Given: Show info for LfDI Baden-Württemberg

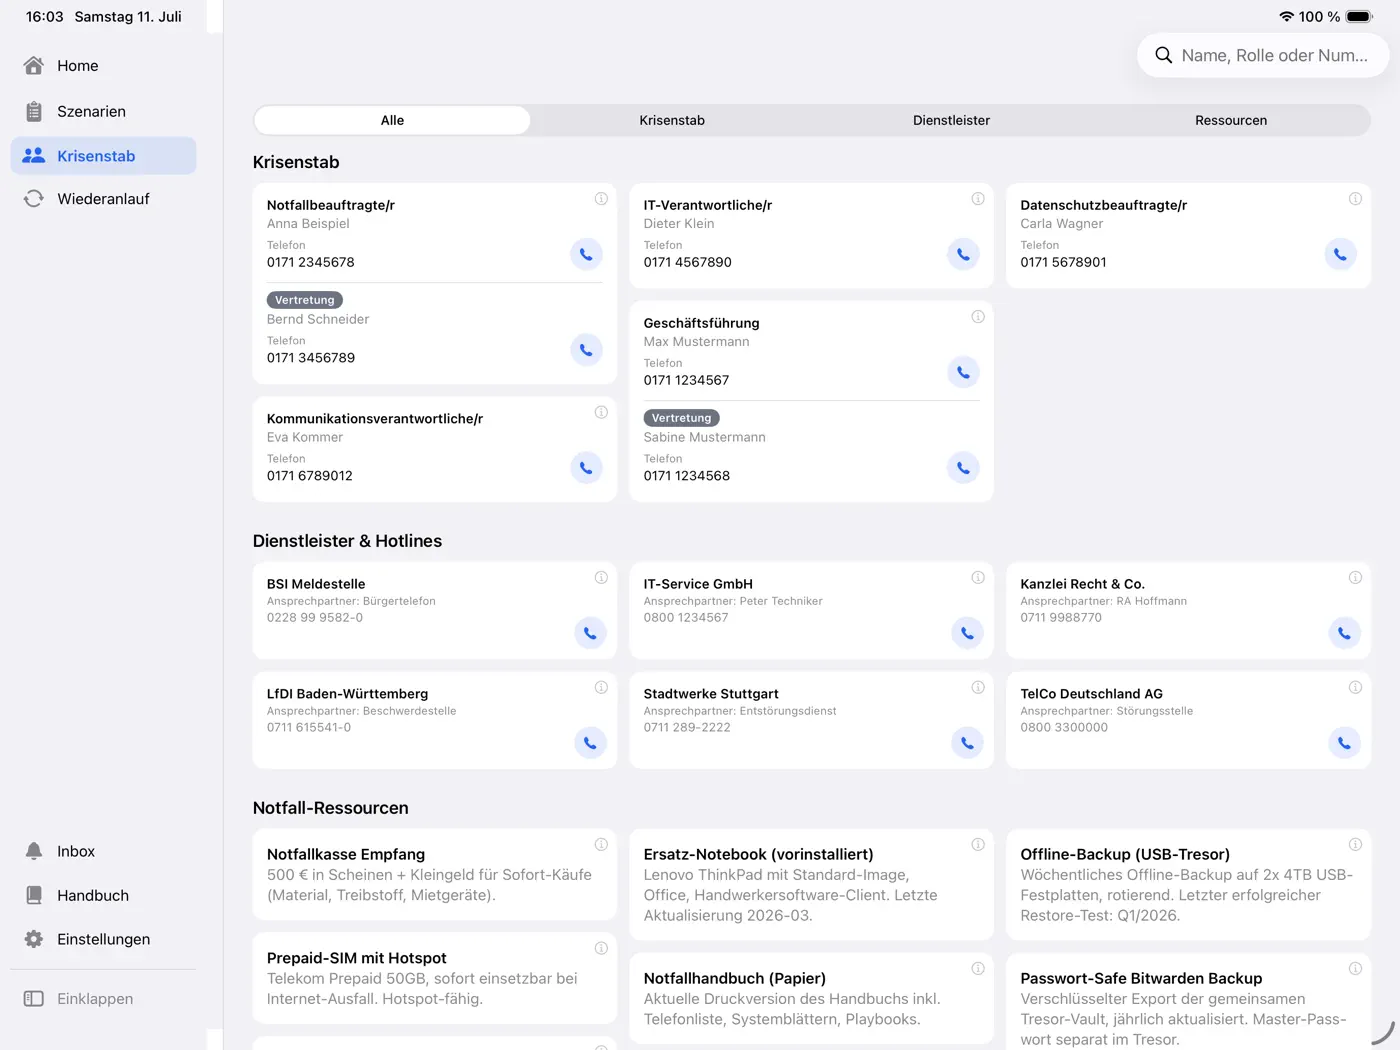Looking at the screenshot, I should [x=601, y=687].
